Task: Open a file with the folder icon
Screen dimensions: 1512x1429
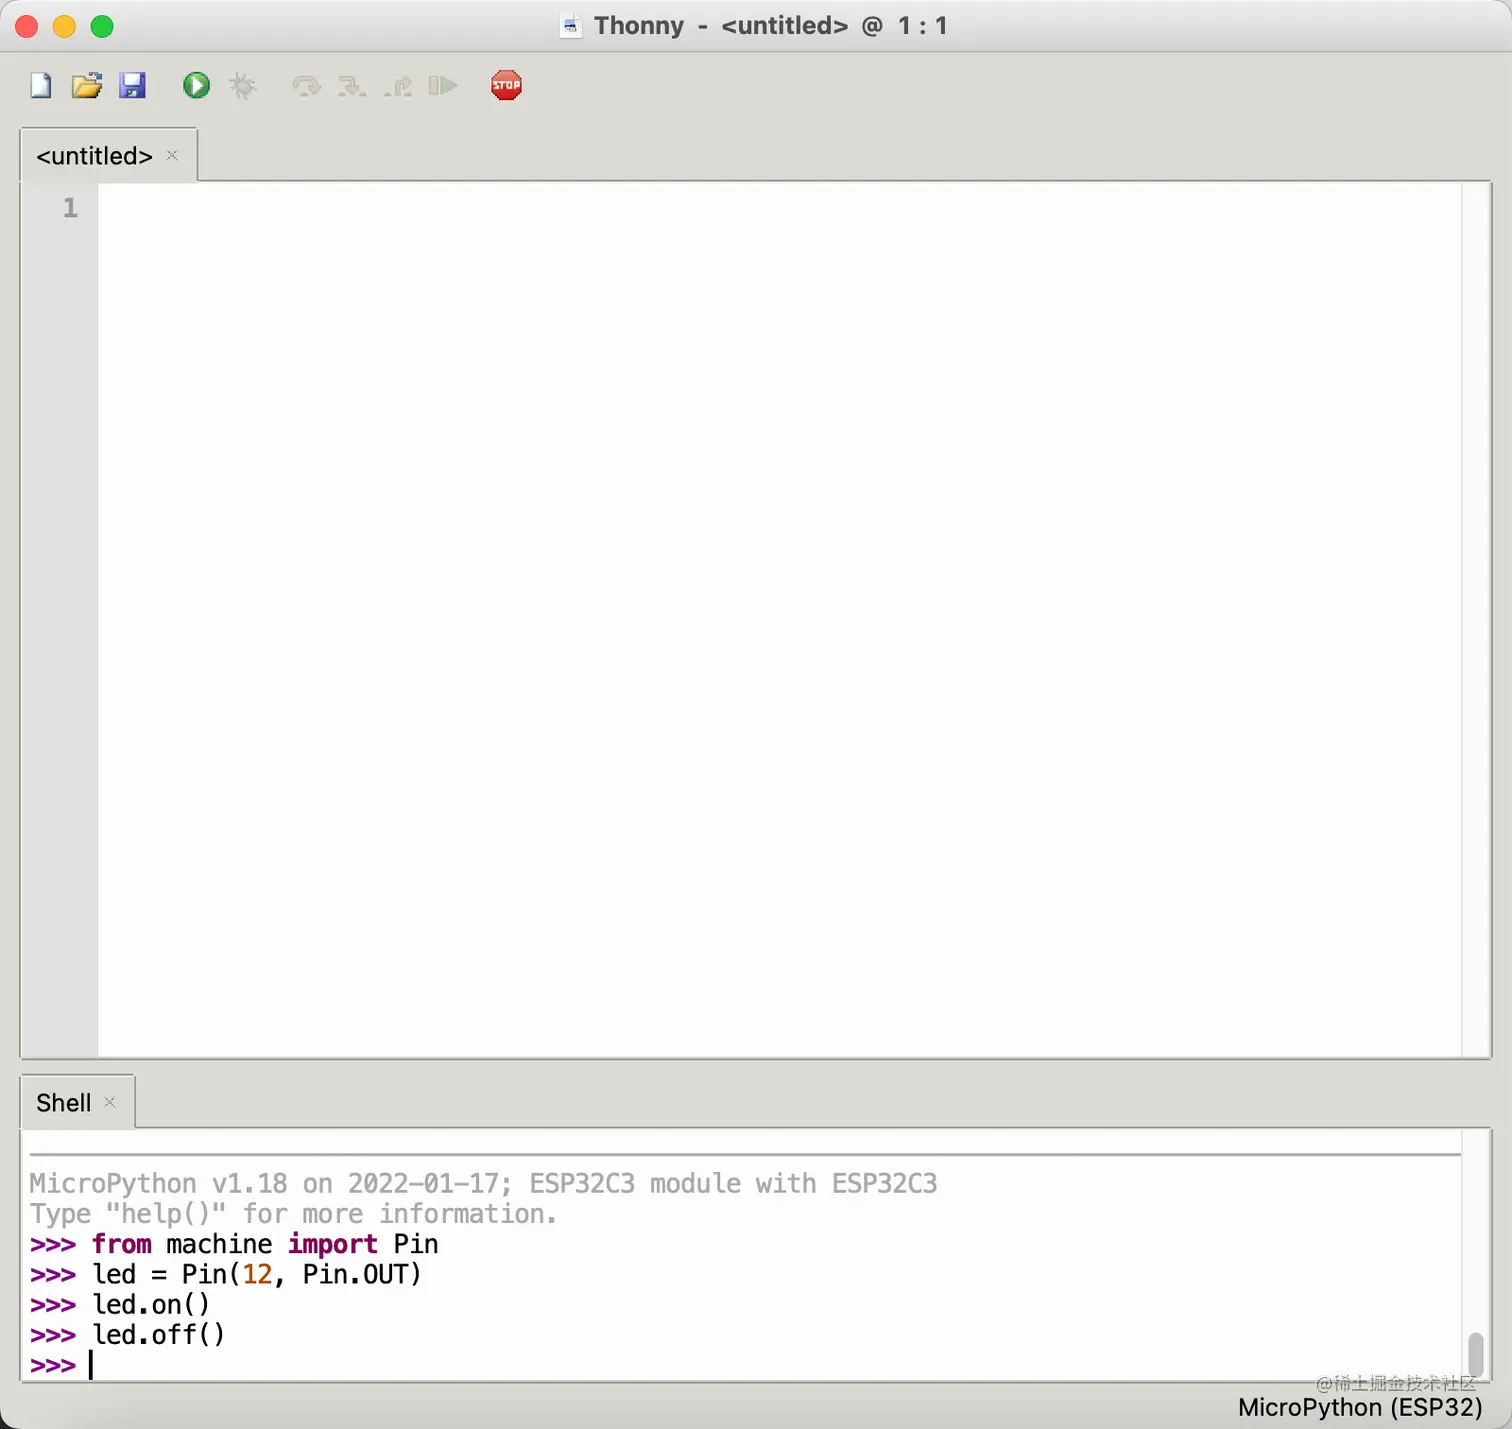Action: click(x=87, y=86)
